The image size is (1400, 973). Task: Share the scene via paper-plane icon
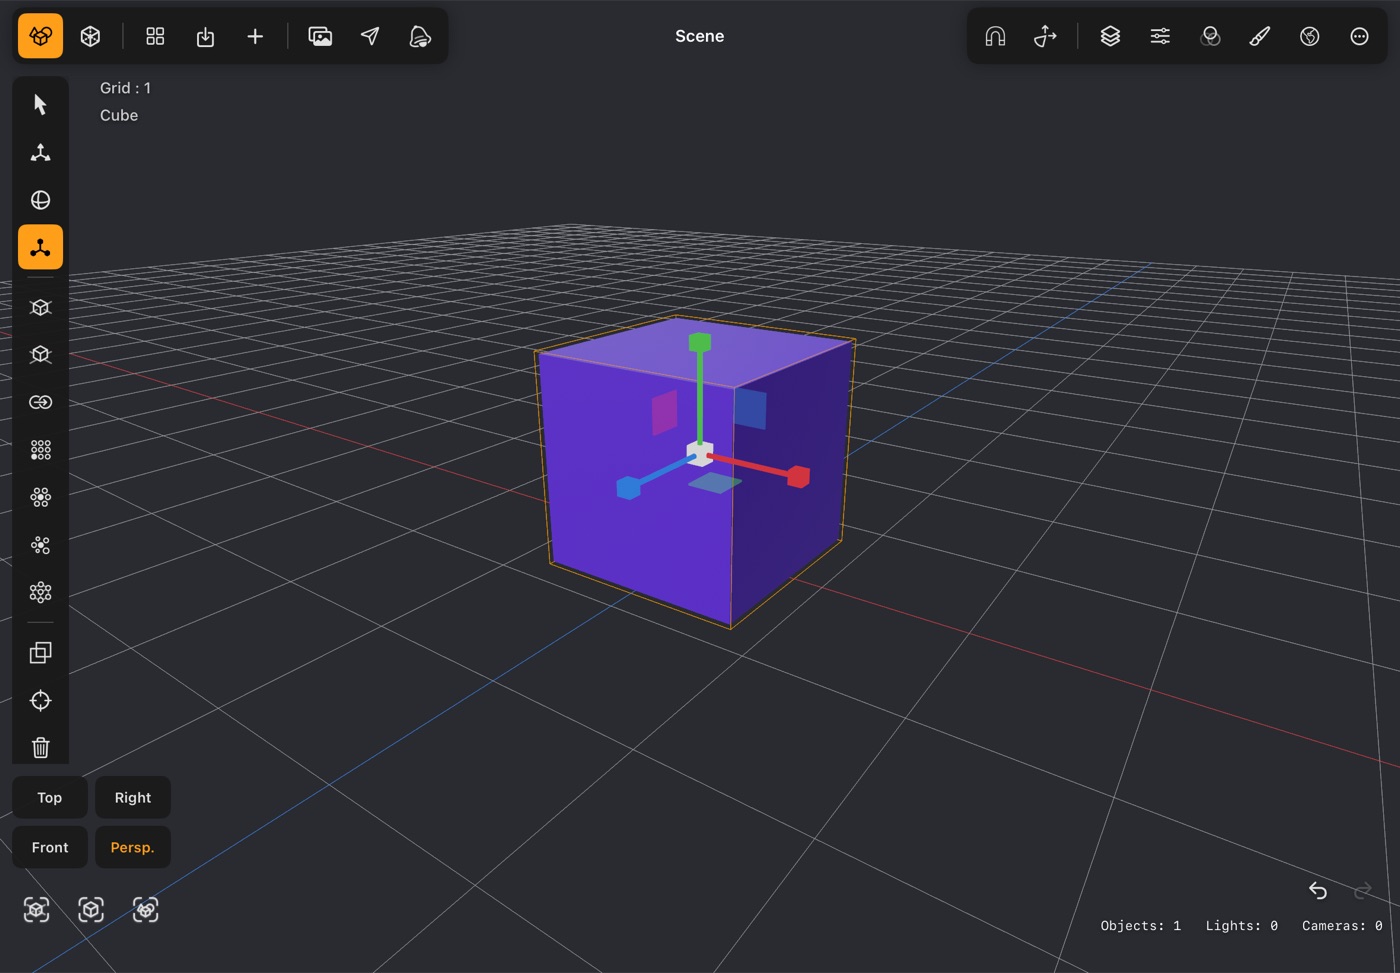[x=370, y=36]
